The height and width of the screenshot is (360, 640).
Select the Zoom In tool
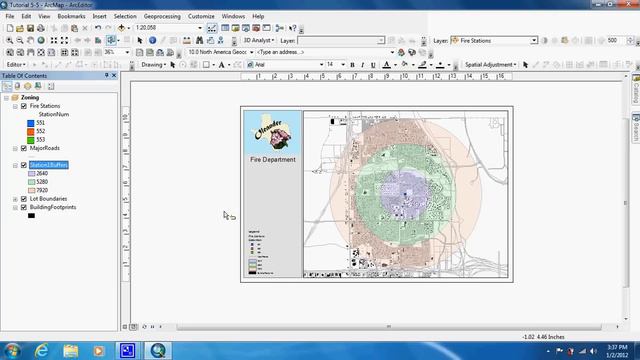(9, 40)
